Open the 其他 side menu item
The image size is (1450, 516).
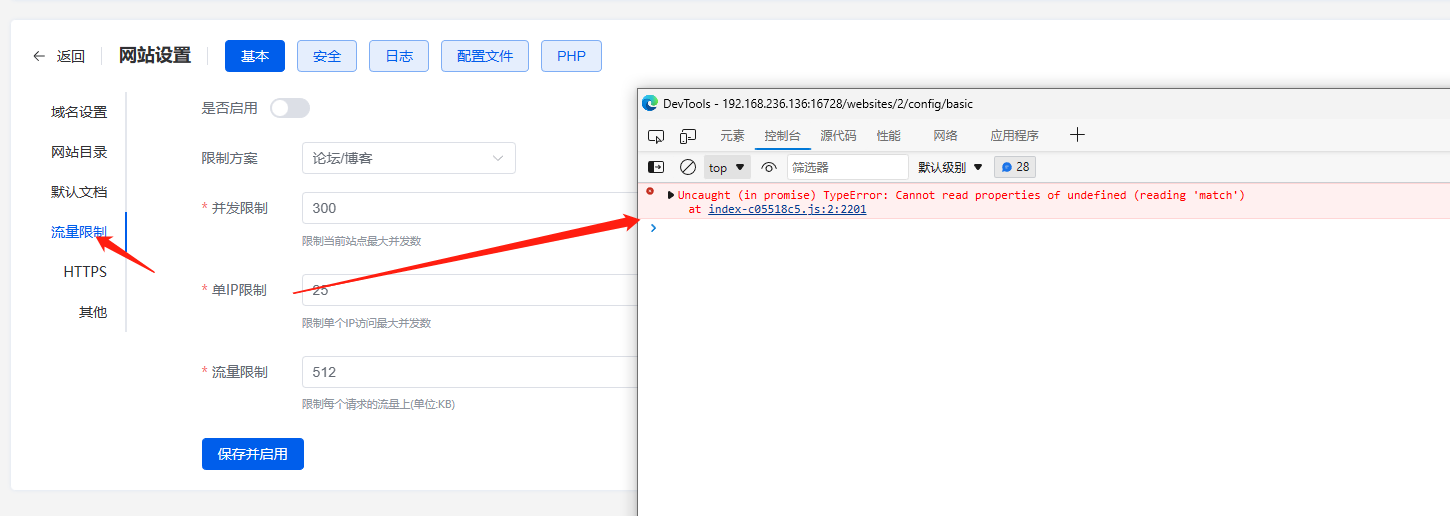pyautogui.click(x=93, y=312)
